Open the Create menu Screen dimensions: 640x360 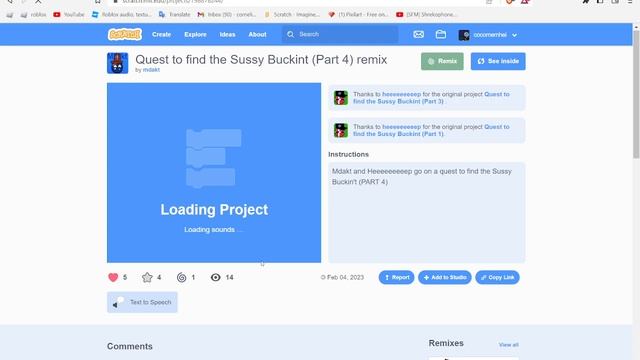[161, 34]
